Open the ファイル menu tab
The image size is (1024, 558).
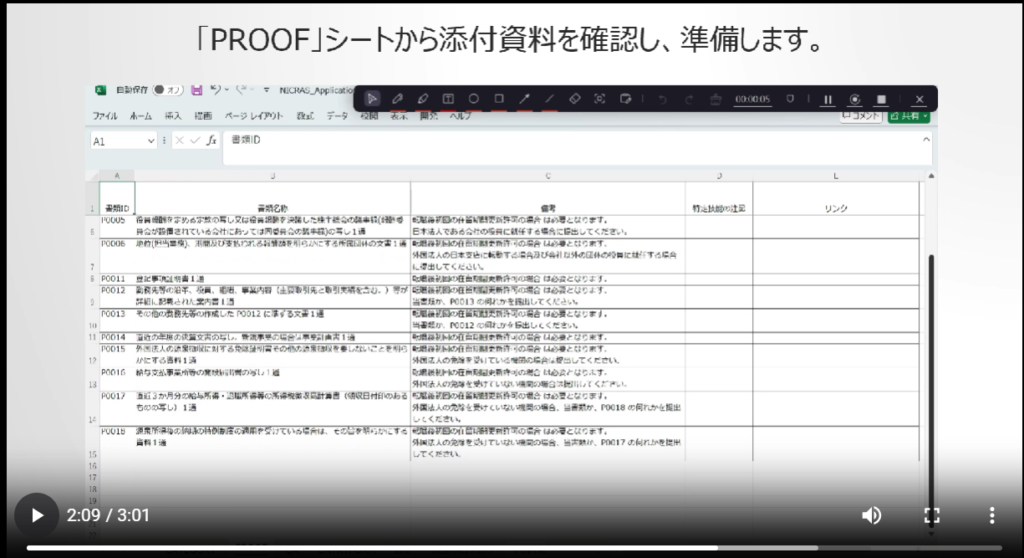click(105, 116)
